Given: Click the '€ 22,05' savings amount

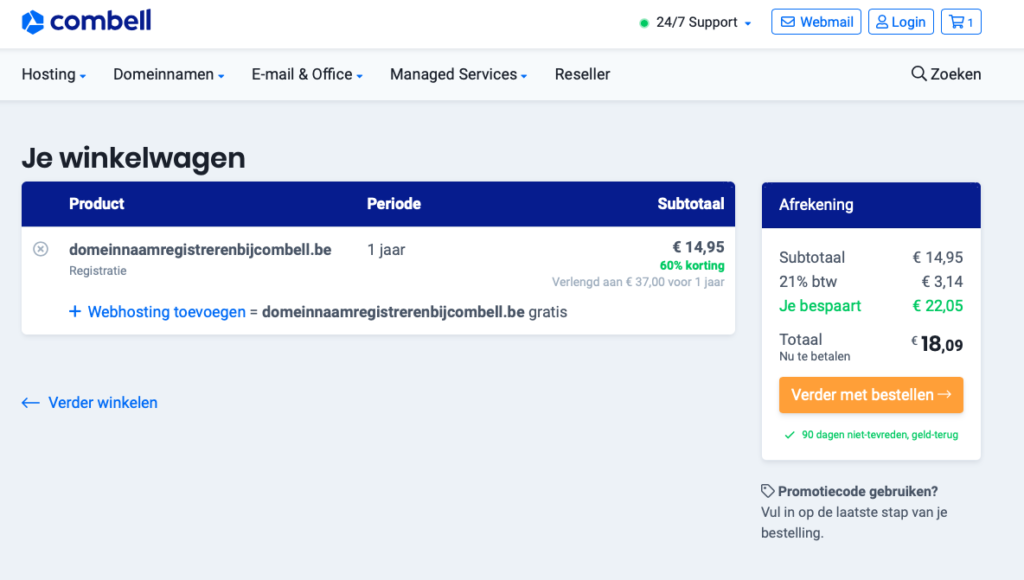Looking at the screenshot, I should pyautogui.click(x=937, y=306).
